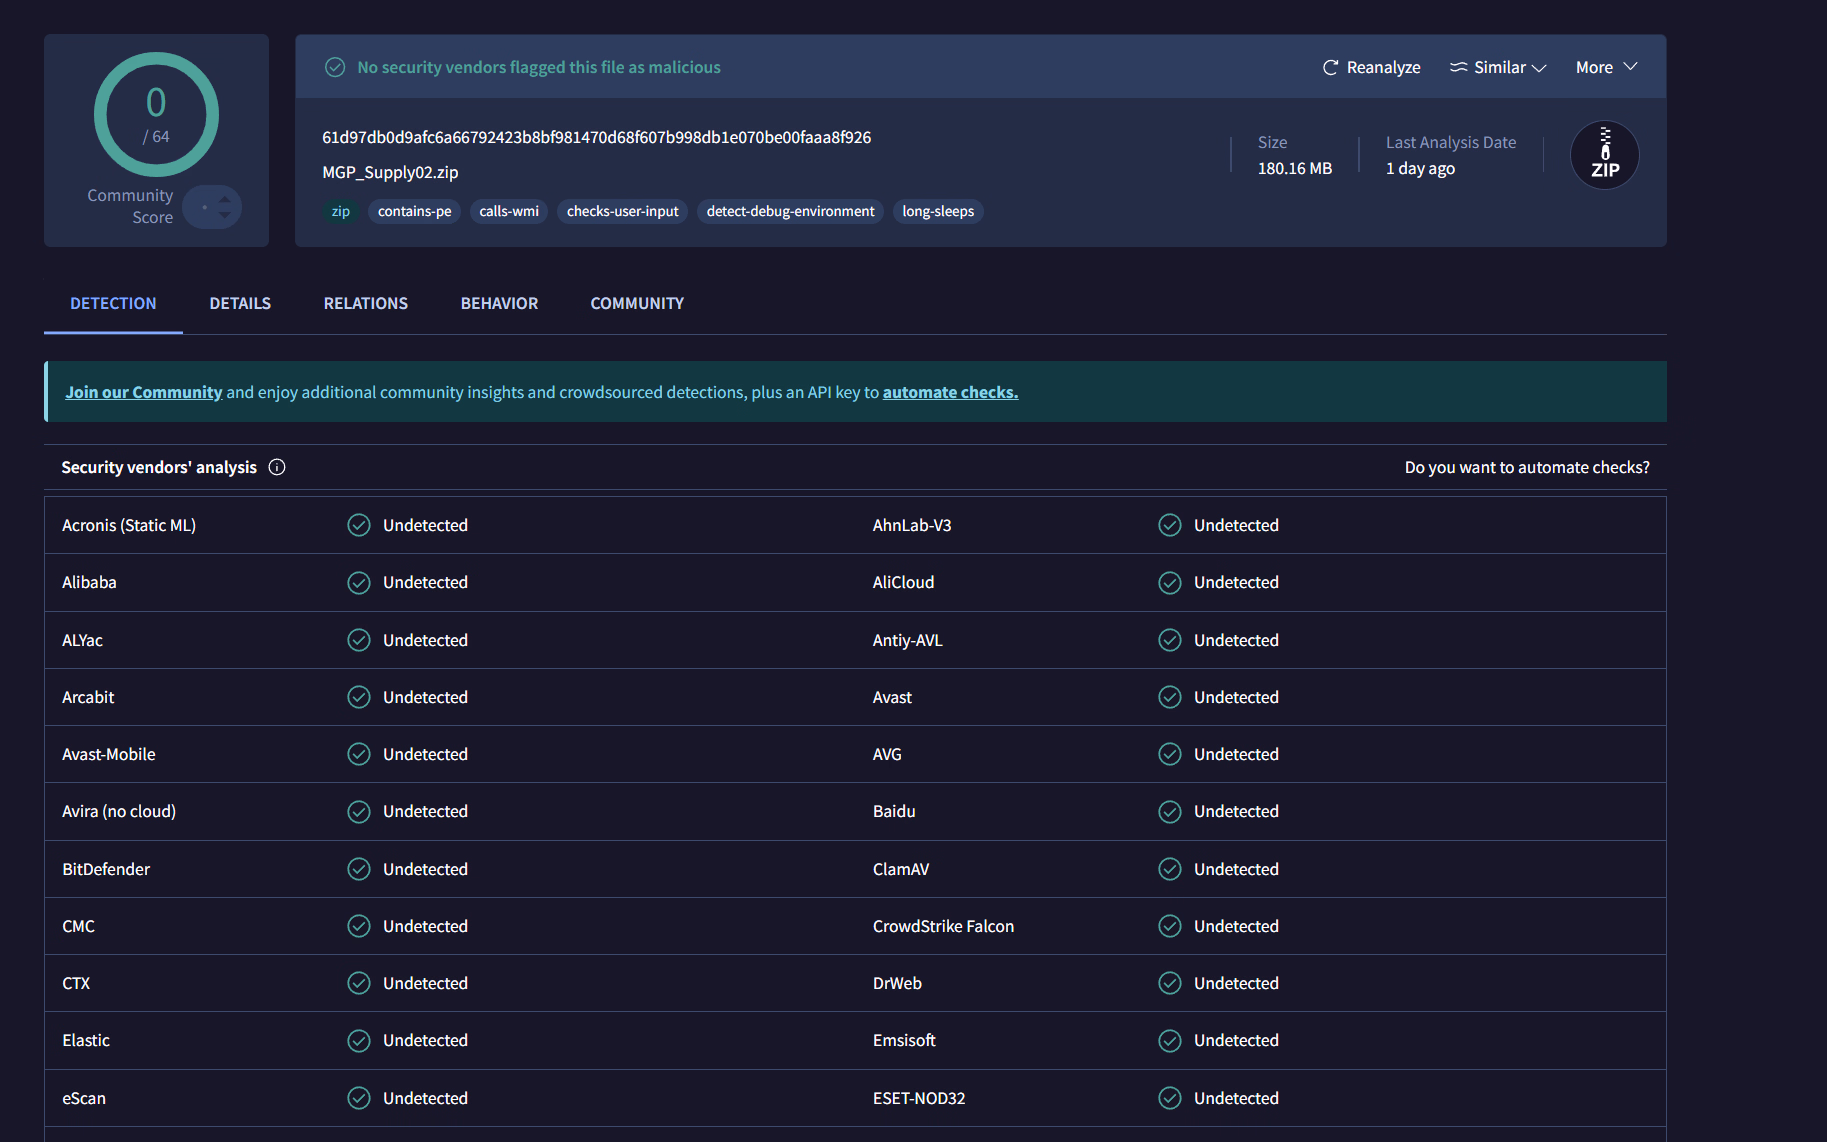Screen dimensions: 1827x1142
Task: Click the Undetected checkmark for Acronis
Action: [x=359, y=525]
